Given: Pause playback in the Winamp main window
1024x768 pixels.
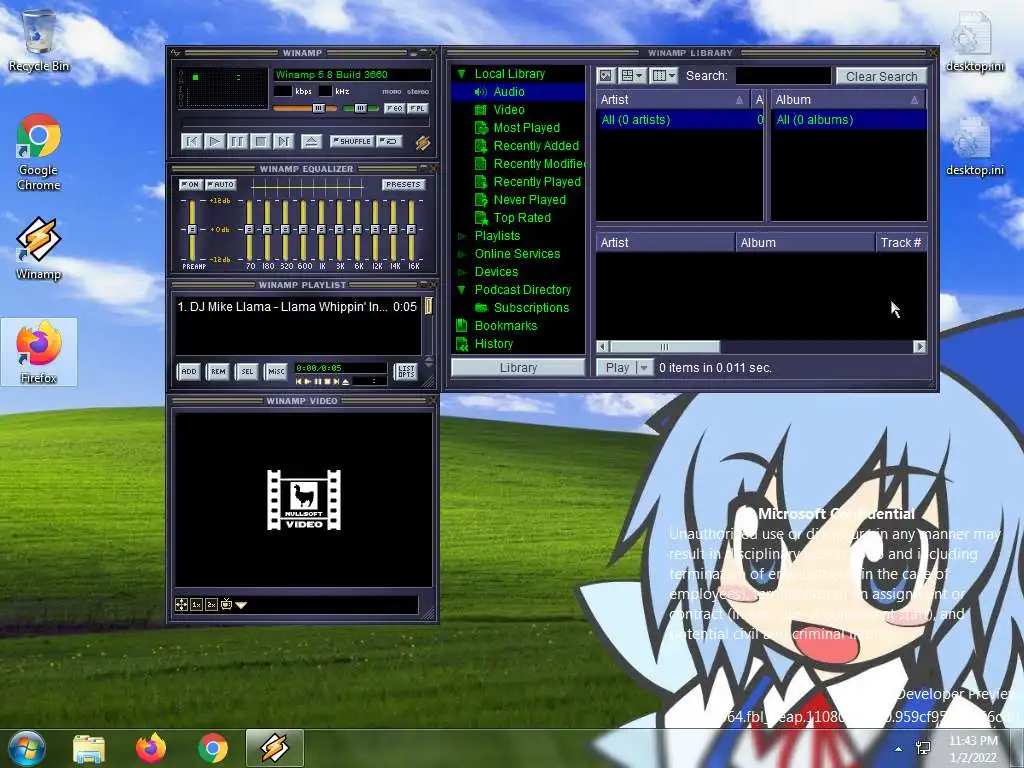Looking at the screenshot, I should click(237, 141).
